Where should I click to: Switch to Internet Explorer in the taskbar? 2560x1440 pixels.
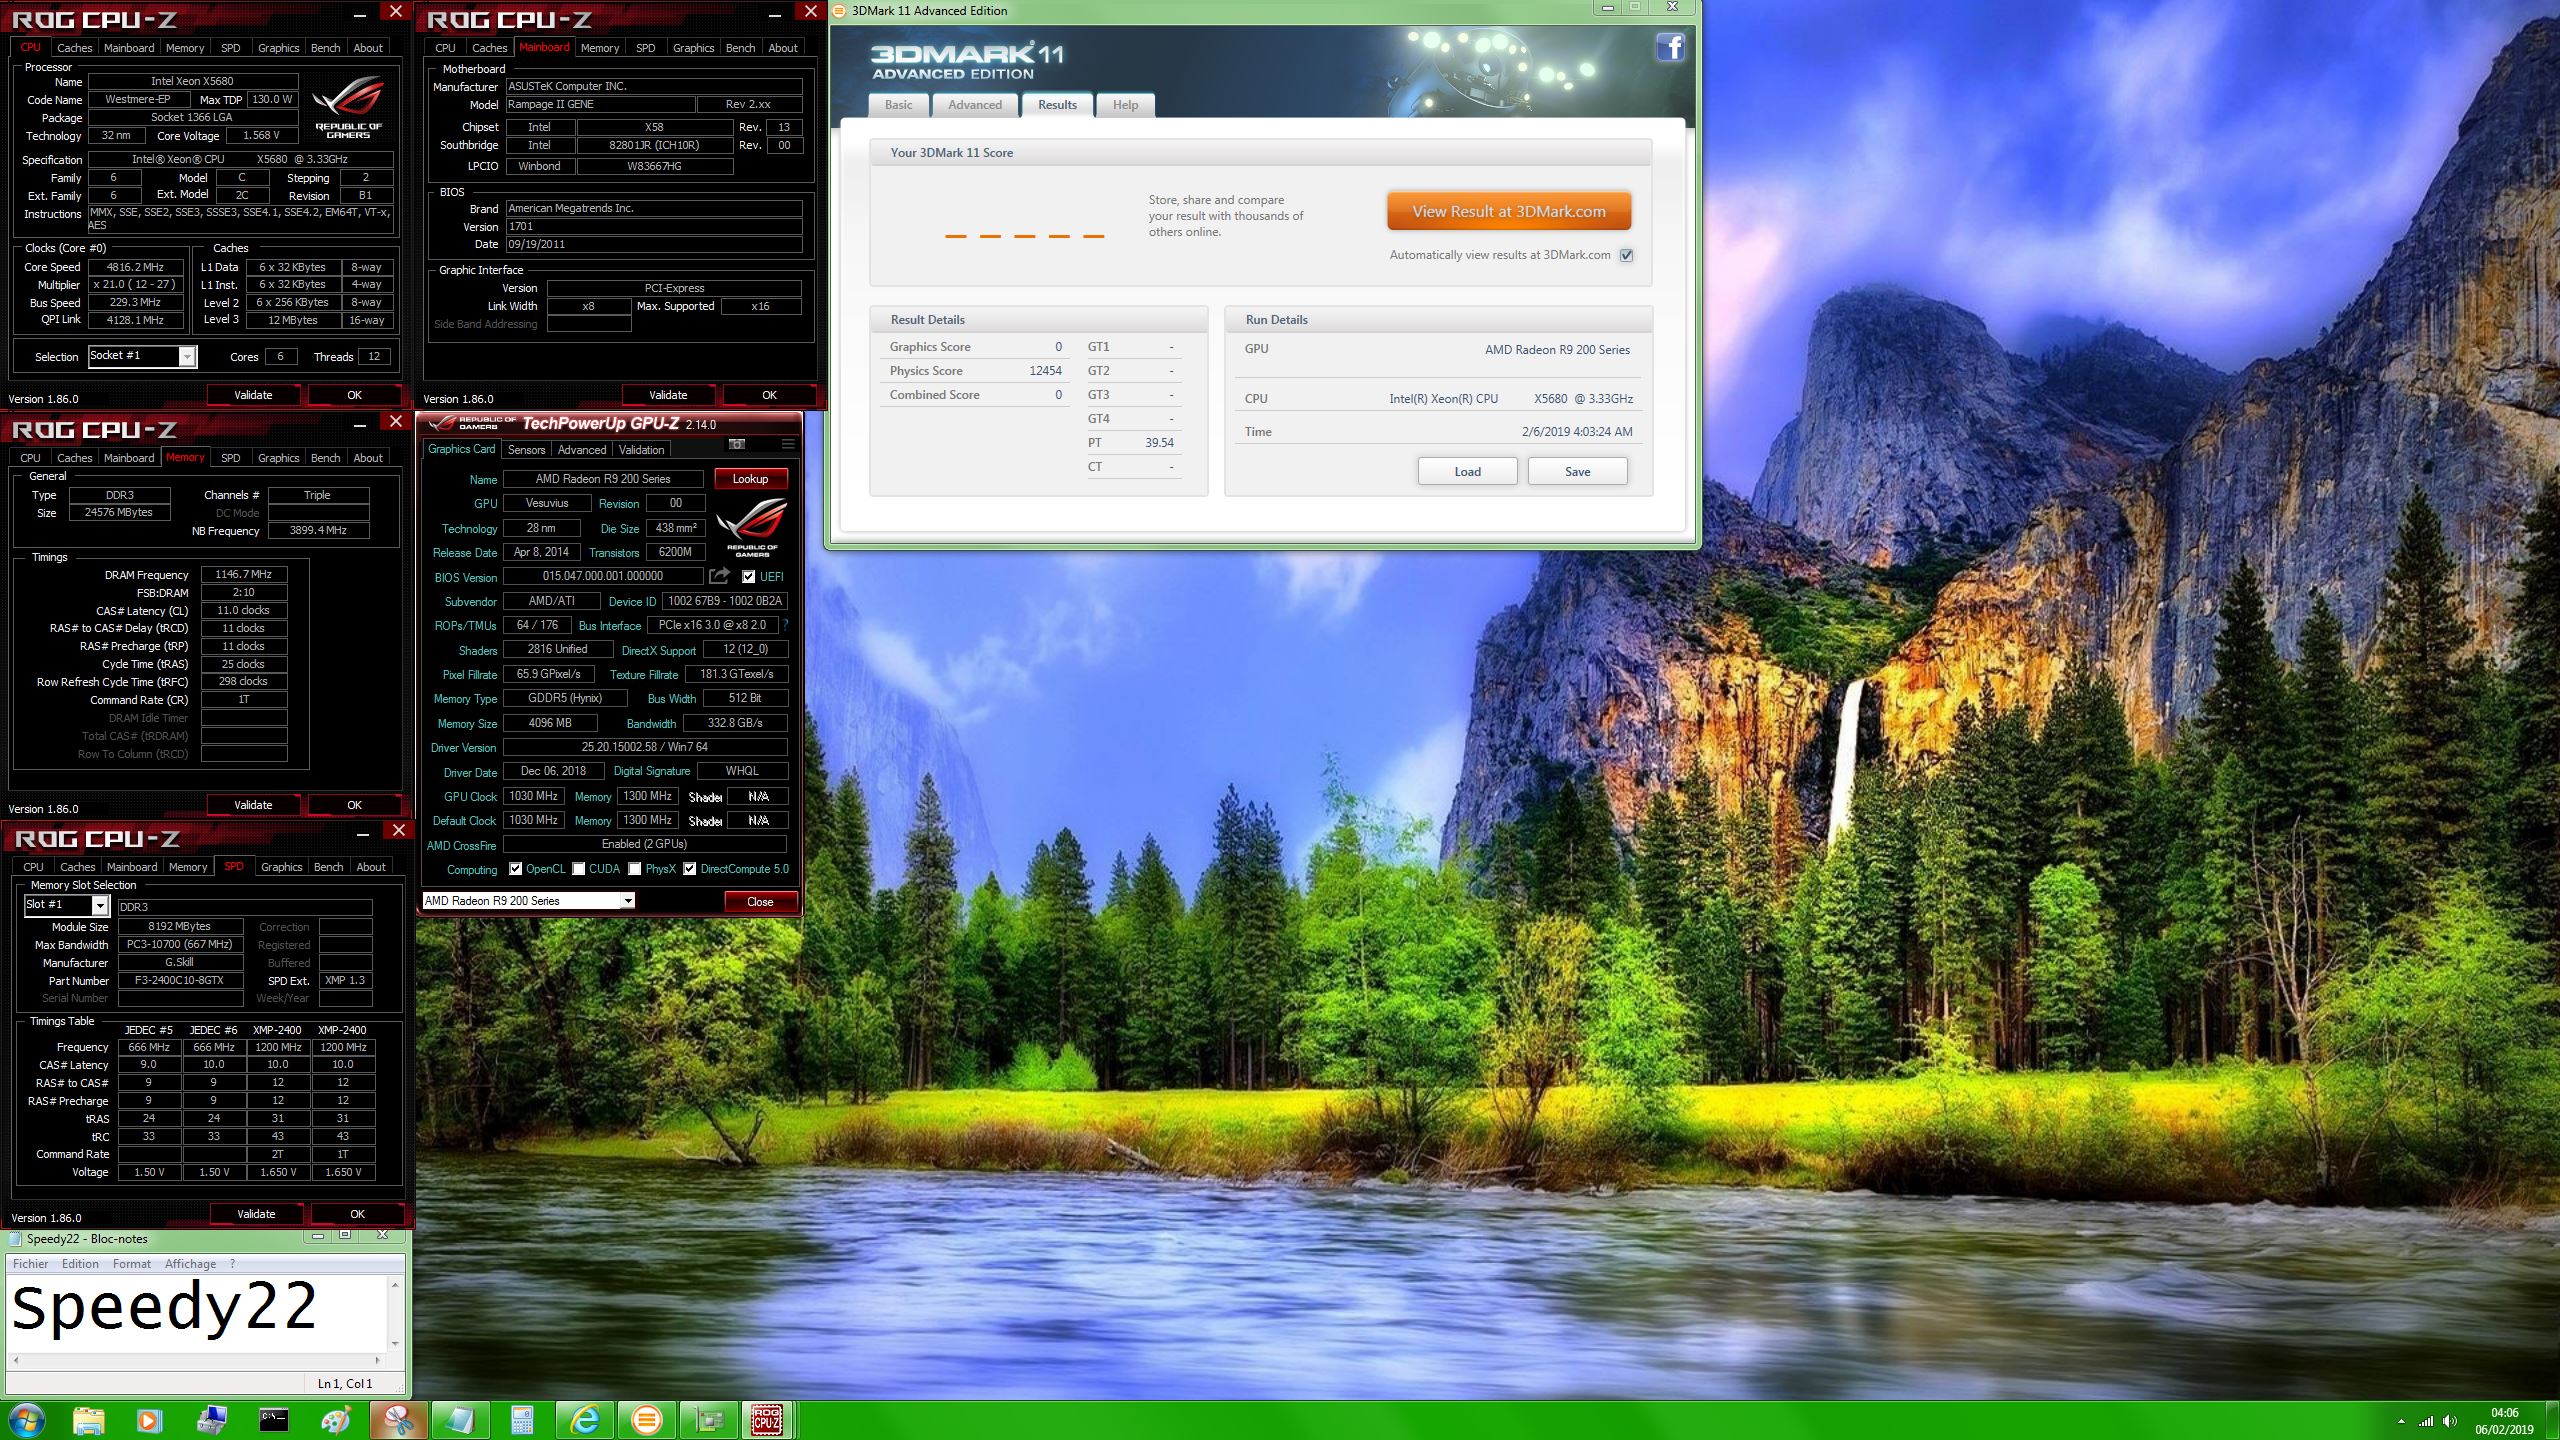tap(584, 1420)
